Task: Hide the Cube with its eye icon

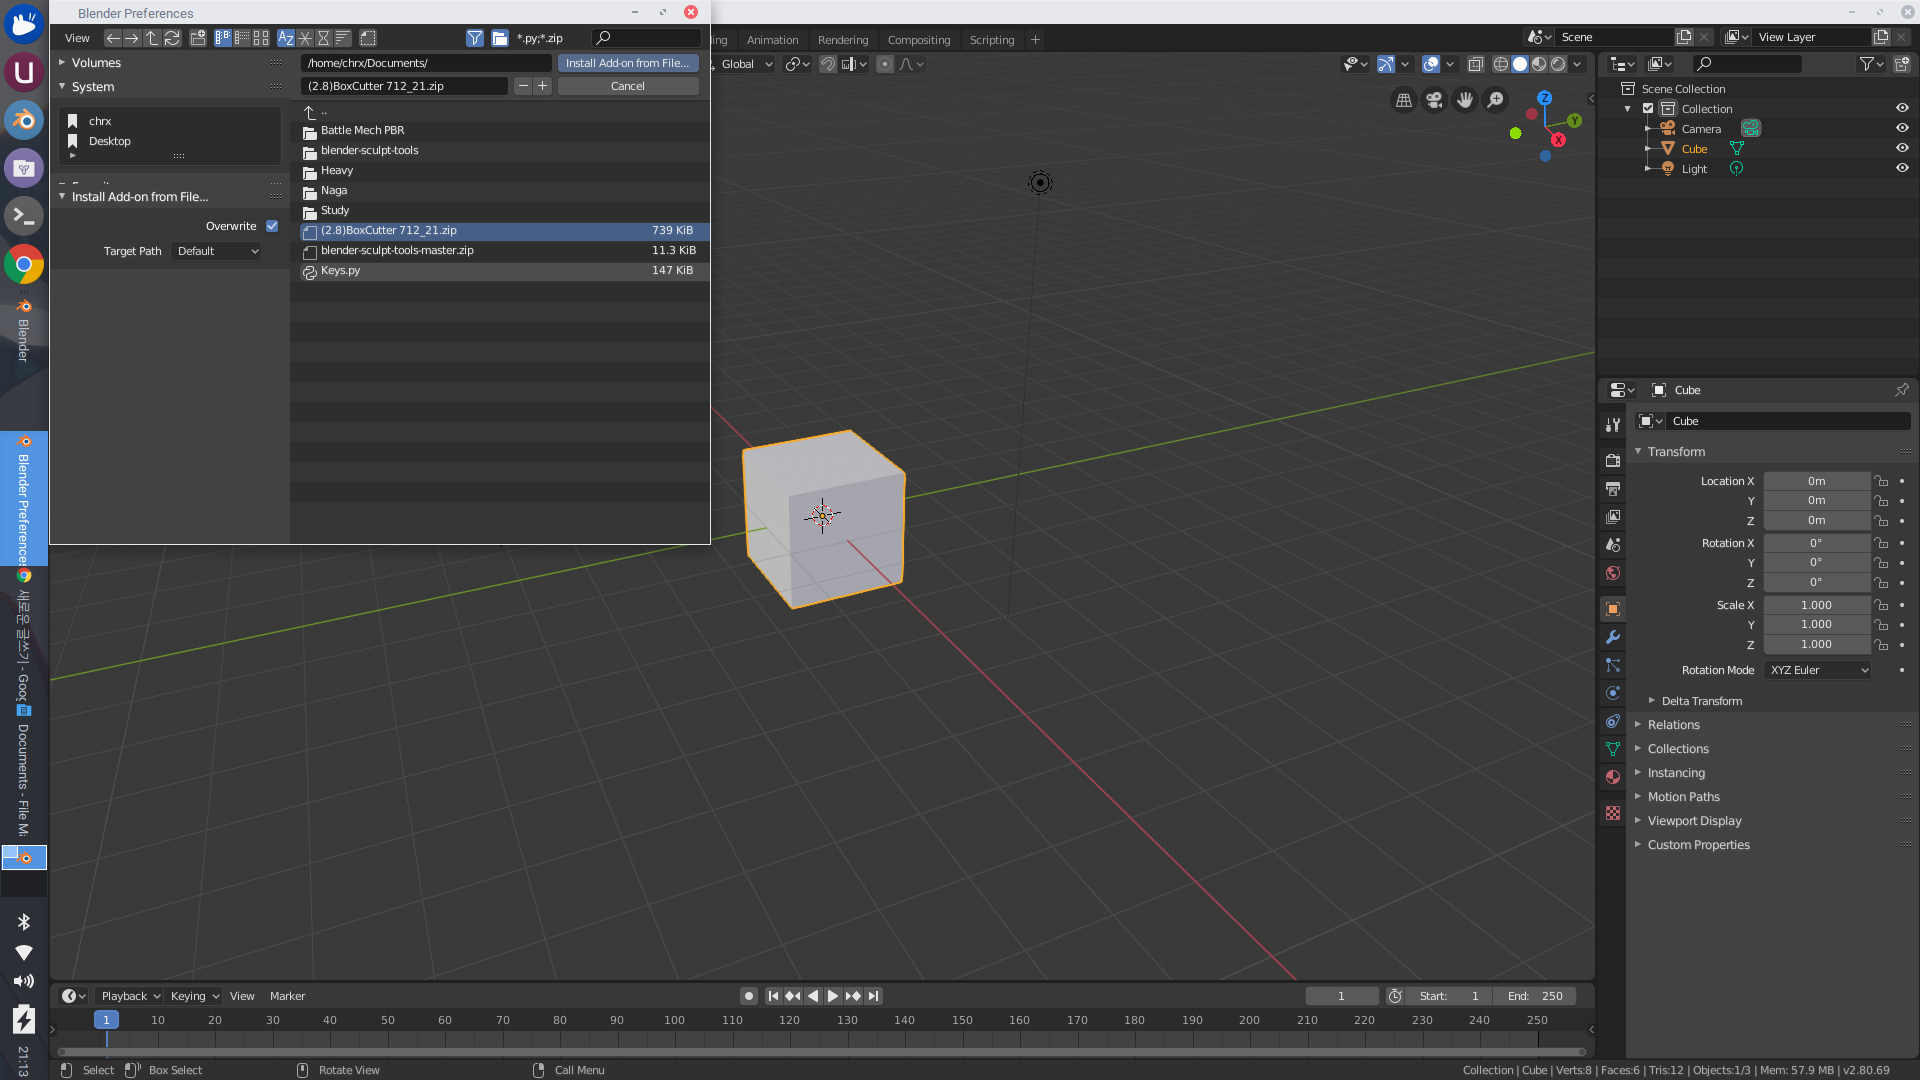Action: [1902, 149]
